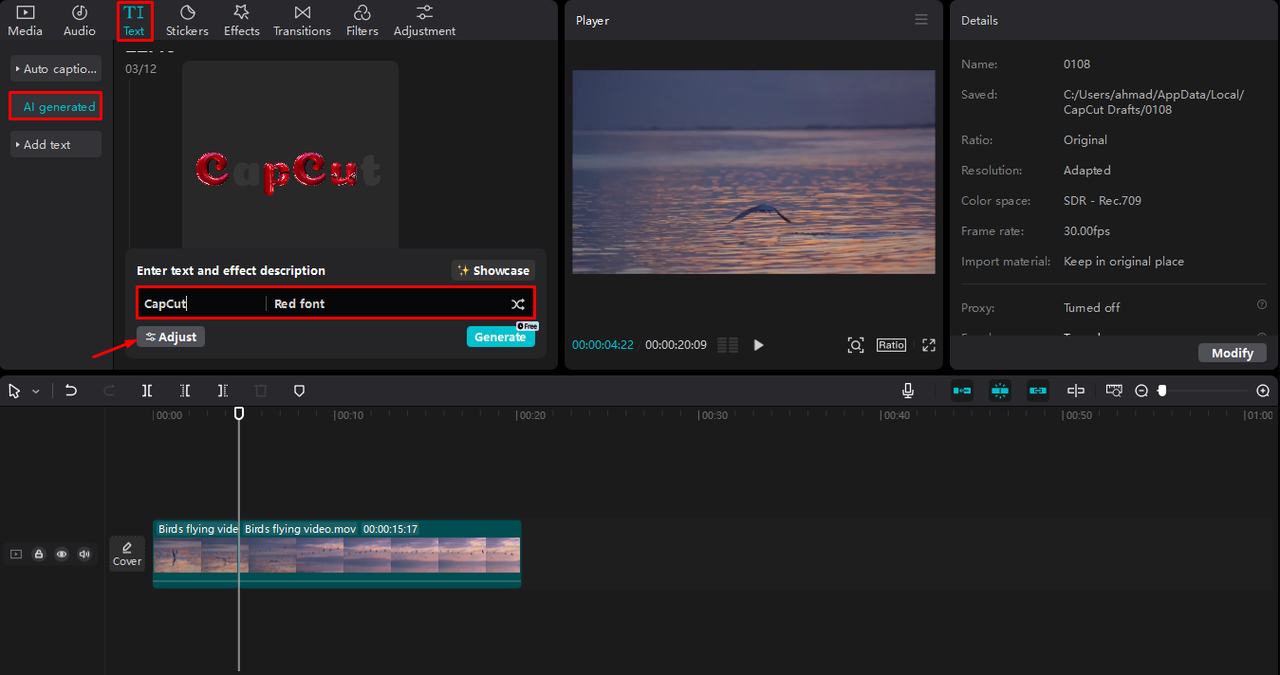Open the Adjustment tab

coord(424,20)
